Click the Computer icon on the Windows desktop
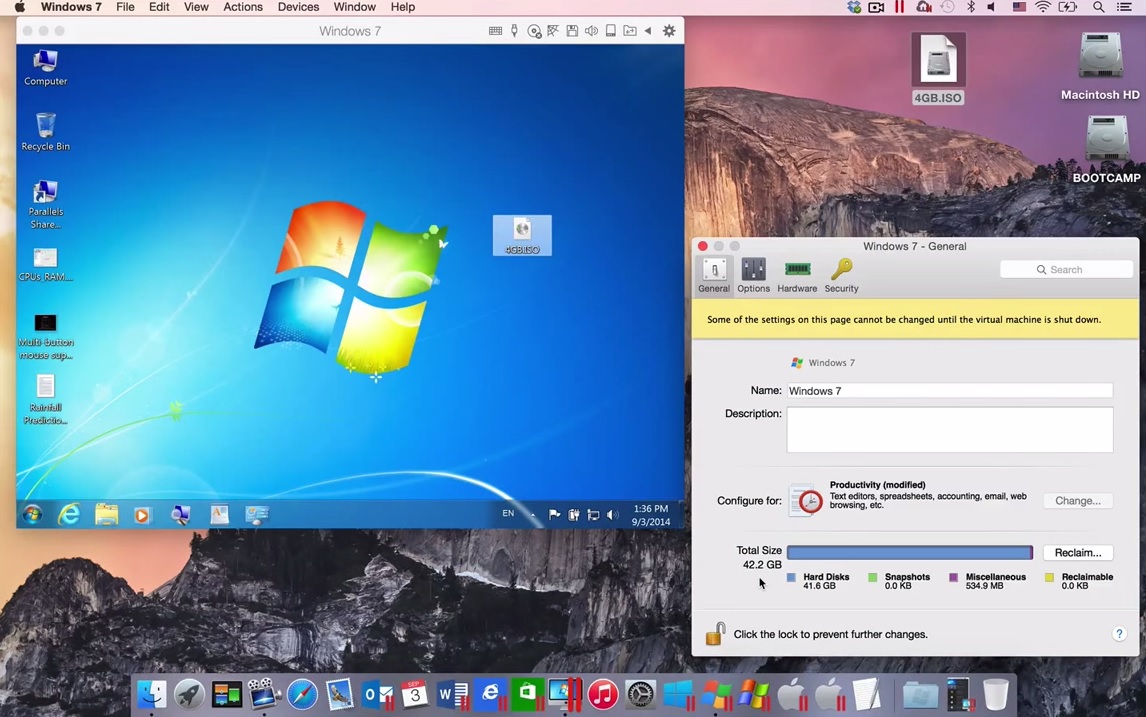The height and width of the screenshot is (717, 1146). [x=45, y=67]
